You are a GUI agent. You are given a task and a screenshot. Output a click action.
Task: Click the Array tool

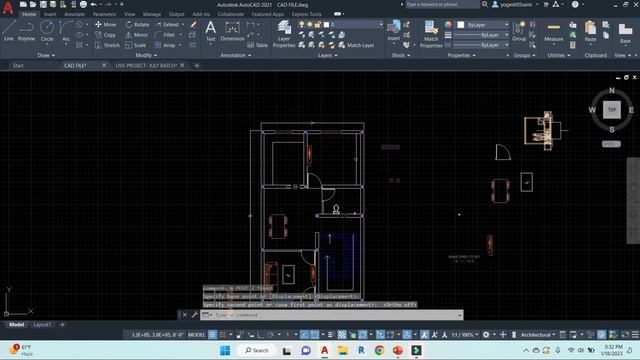click(x=165, y=45)
